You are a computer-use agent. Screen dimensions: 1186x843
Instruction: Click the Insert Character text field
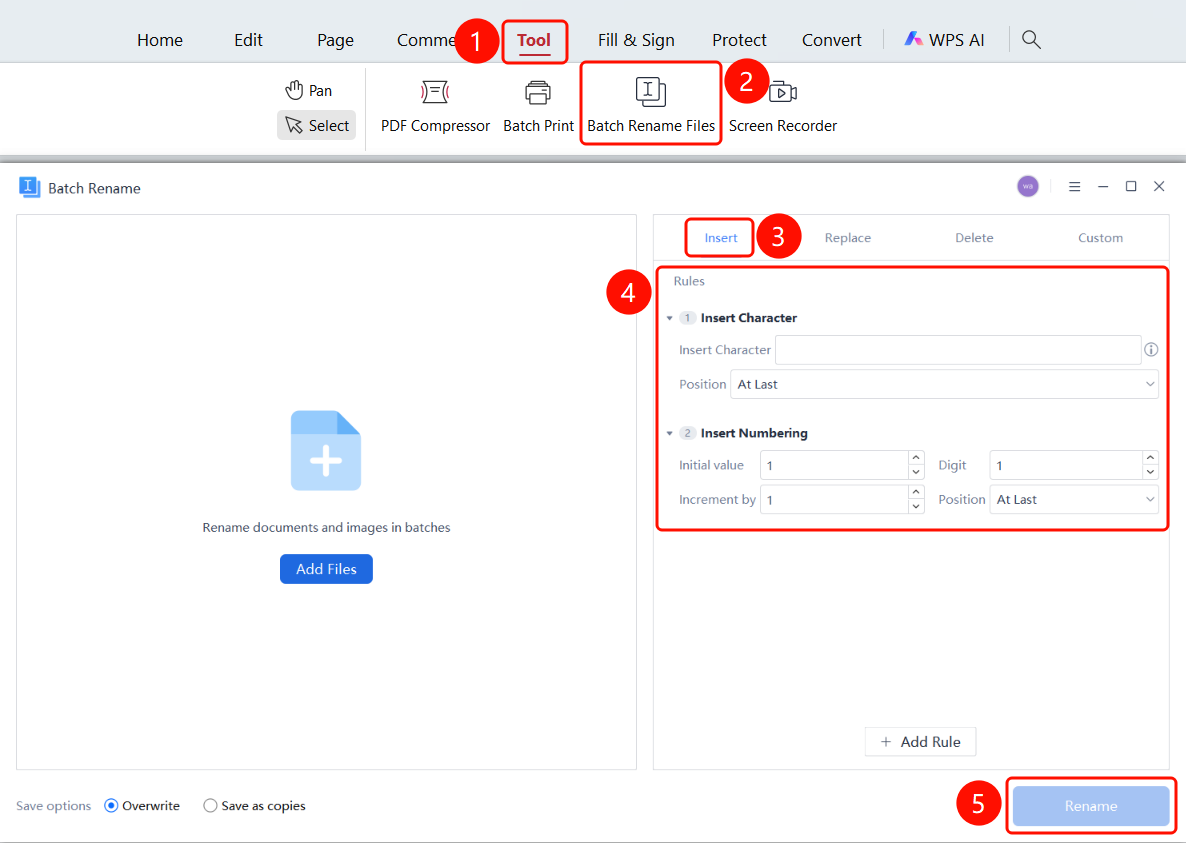(x=958, y=349)
